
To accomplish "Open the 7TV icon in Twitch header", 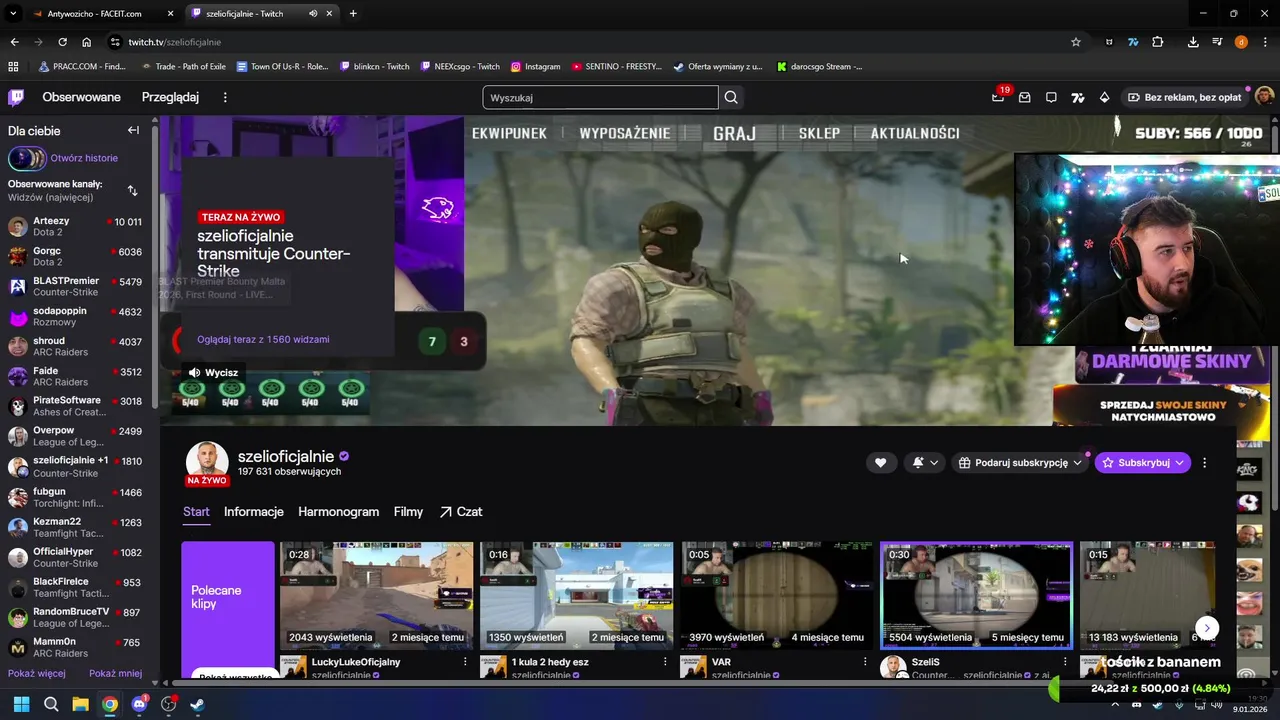I will (1078, 97).
